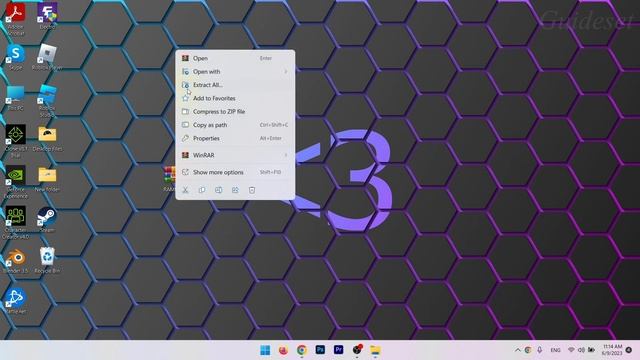This screenshot has width=640, height=360.
Task: Expand the WinRAR submenu arrow
Action: [x=286, y=155]
